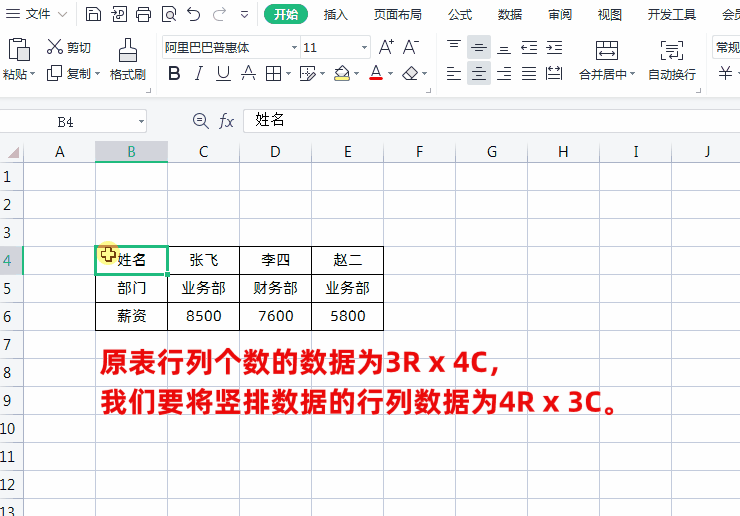Open the 视图 tab

pyautogui.click(x=609, y=15)
